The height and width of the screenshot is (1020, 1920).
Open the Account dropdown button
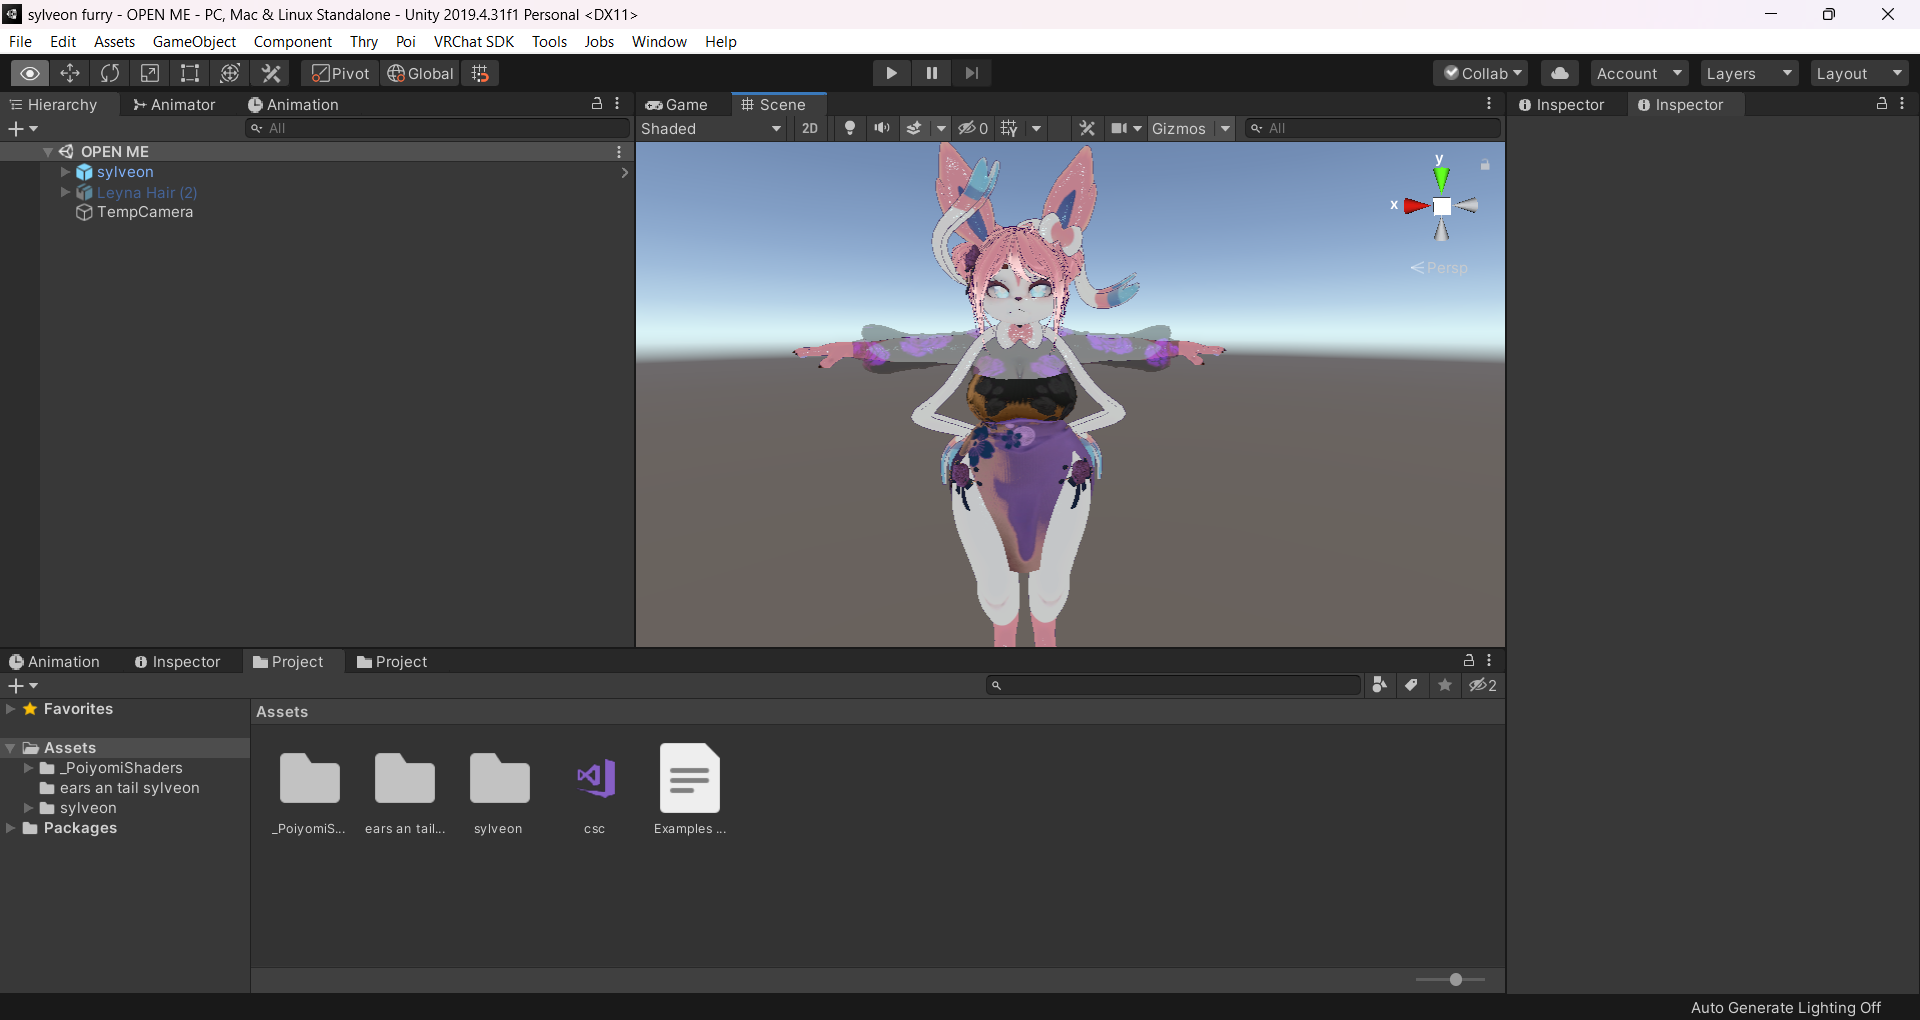1638,73
